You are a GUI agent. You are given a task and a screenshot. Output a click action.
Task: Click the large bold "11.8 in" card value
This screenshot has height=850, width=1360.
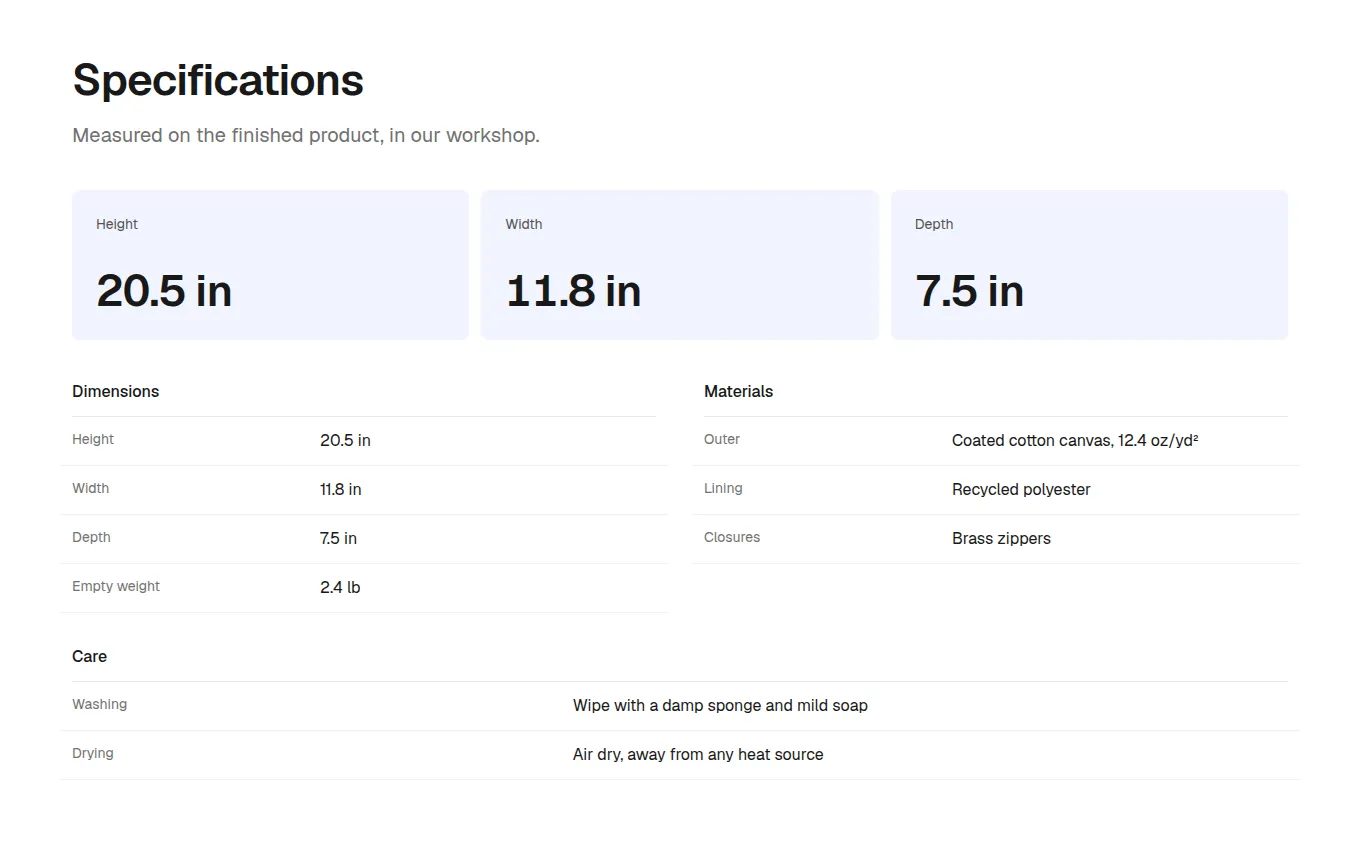click(x=573, y=291)
